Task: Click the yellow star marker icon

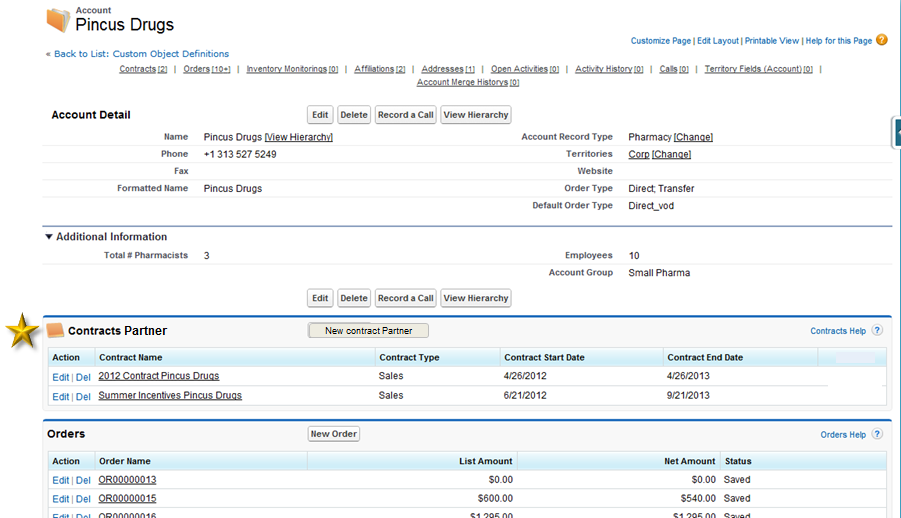Action: (21, 332)
